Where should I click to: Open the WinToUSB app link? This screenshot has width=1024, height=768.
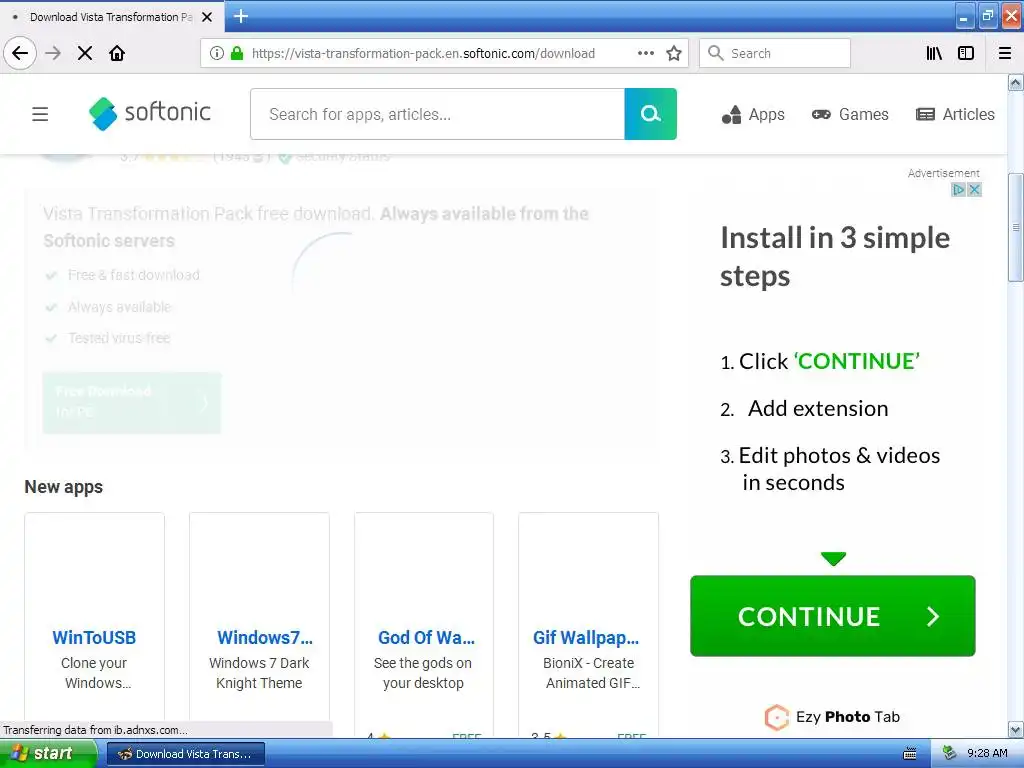(94, 637)
